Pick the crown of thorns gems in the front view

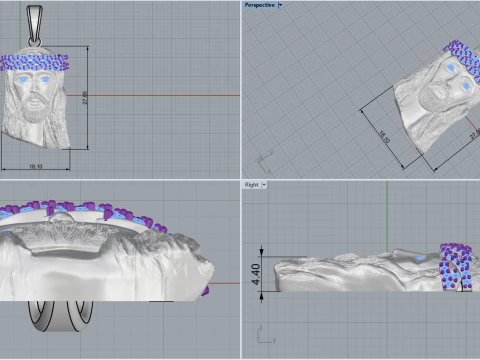tap(34, 62)
